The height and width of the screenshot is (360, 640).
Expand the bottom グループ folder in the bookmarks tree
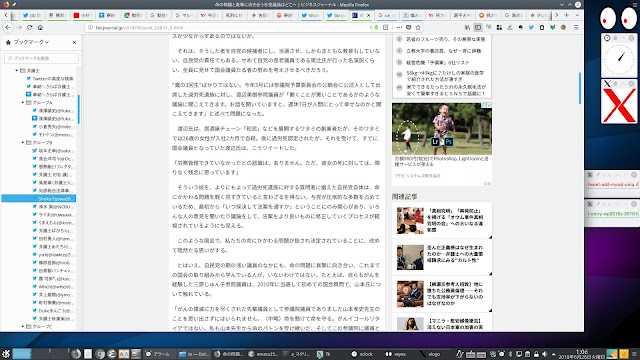23,327
